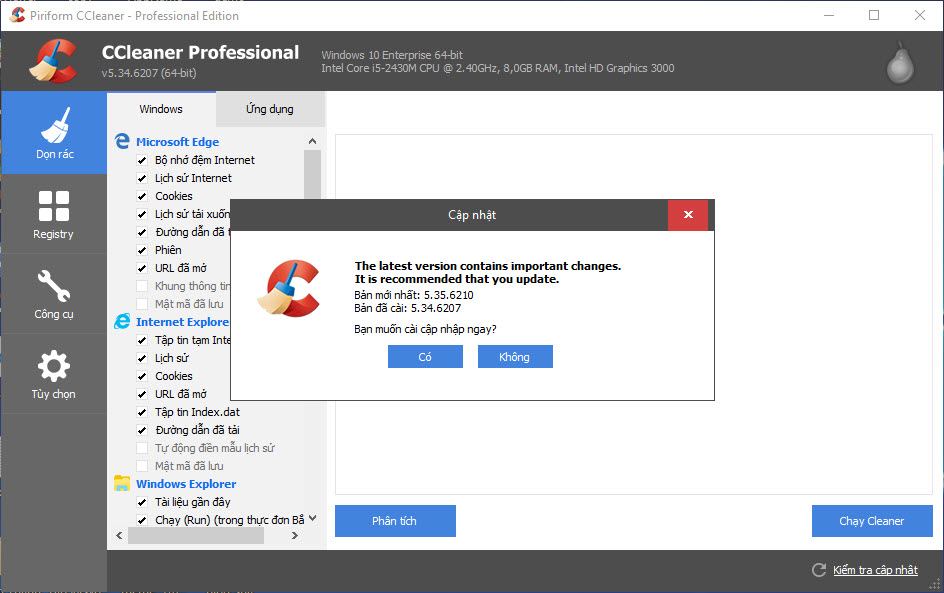Toggle Lịch sử under Internet Explorer
944x593 pixels.
[x=142, y=358]
